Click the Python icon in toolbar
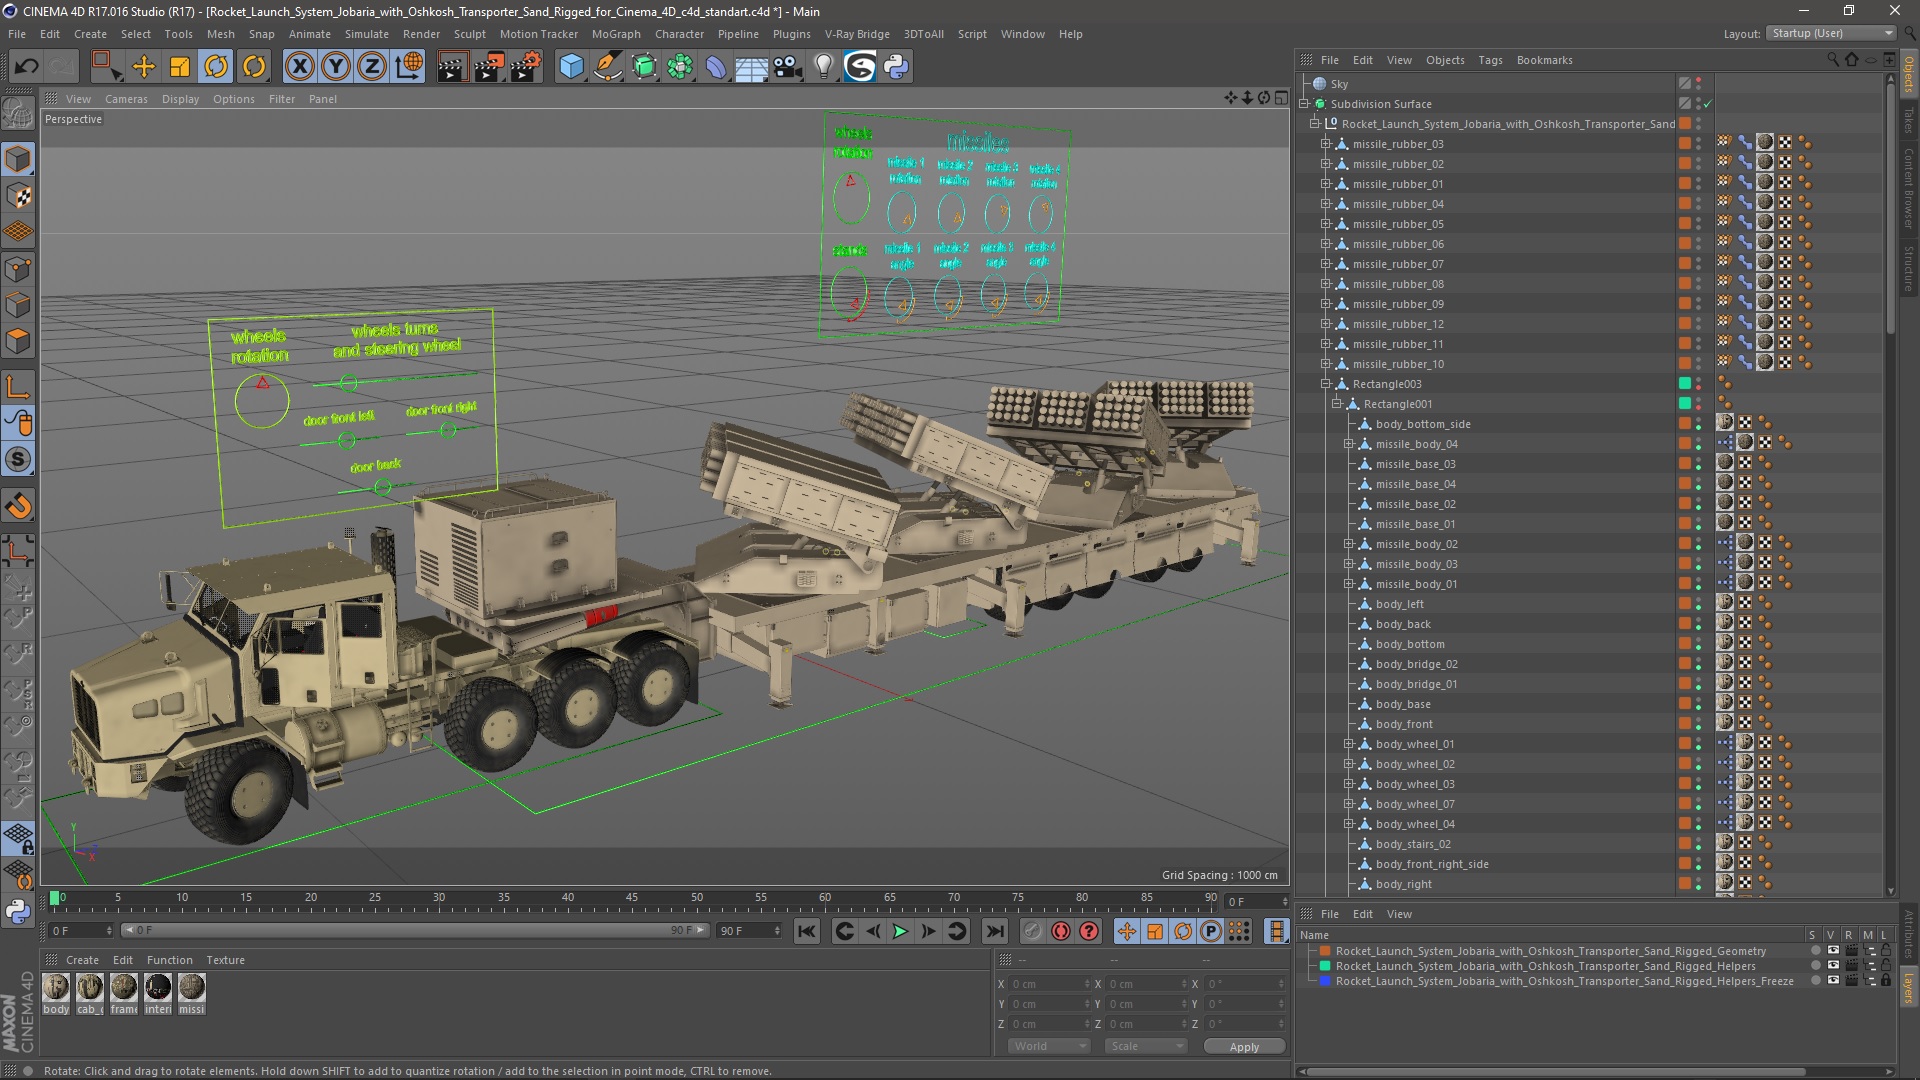 [896, 67]
